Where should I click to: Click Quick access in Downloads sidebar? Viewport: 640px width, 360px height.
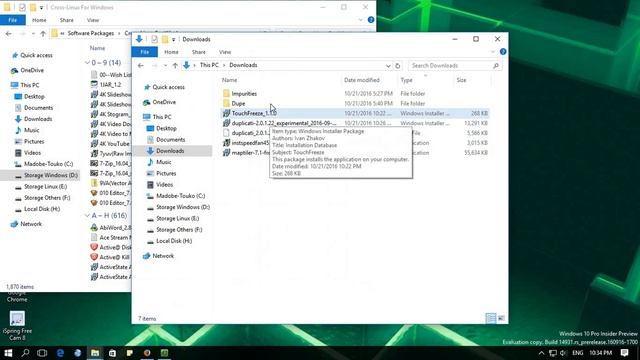pos(168,87)
